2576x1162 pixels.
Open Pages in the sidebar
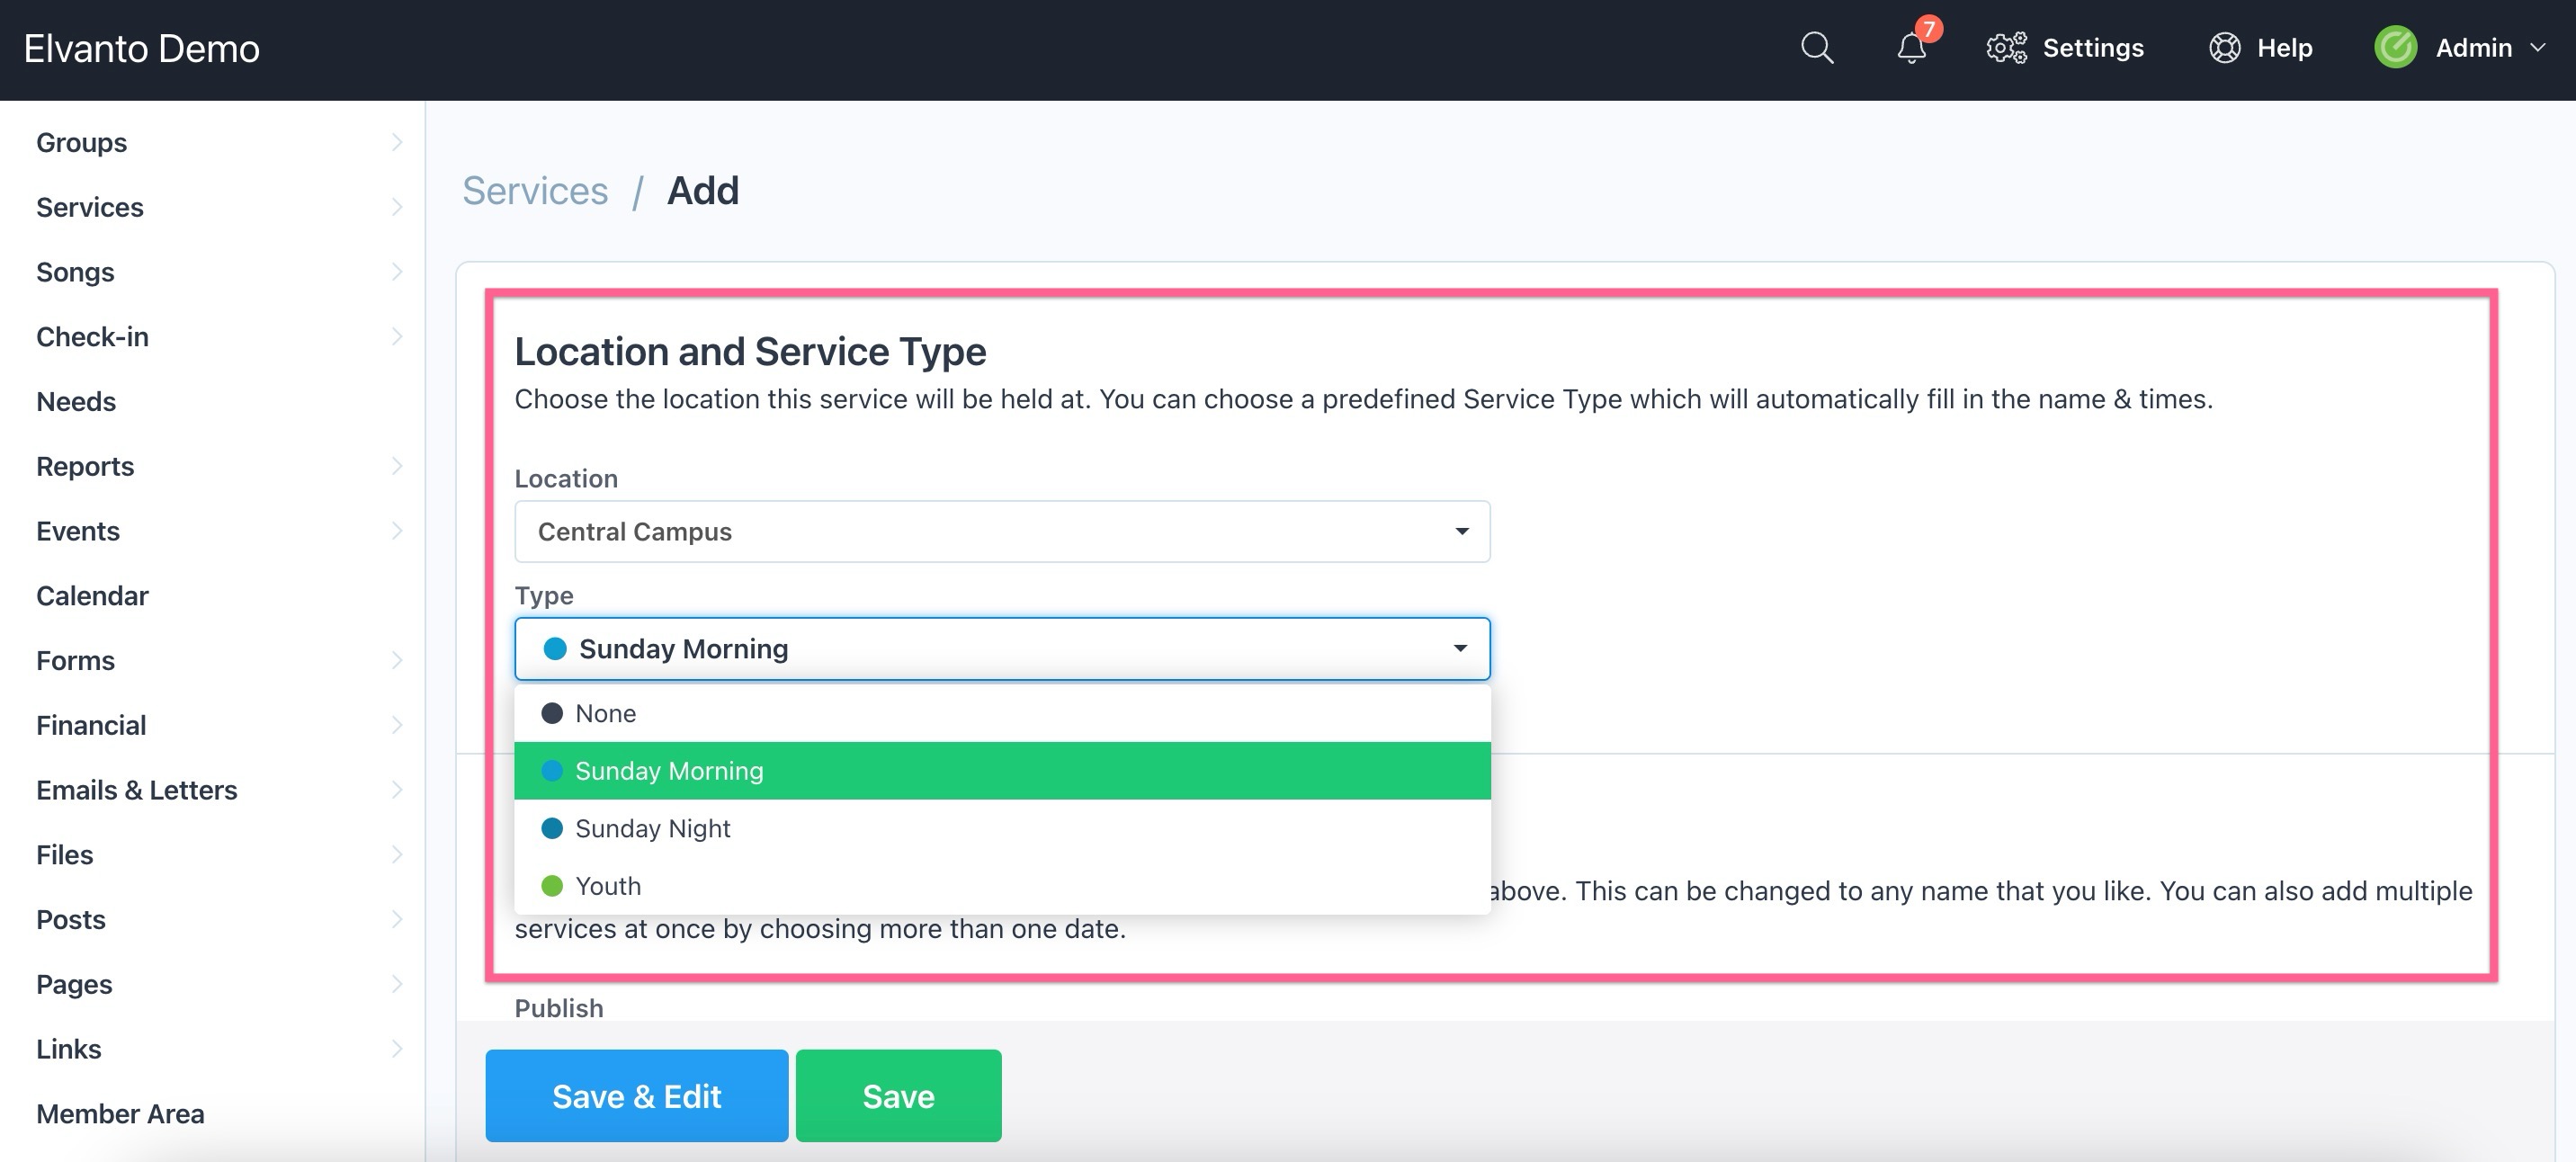(74, 984)
